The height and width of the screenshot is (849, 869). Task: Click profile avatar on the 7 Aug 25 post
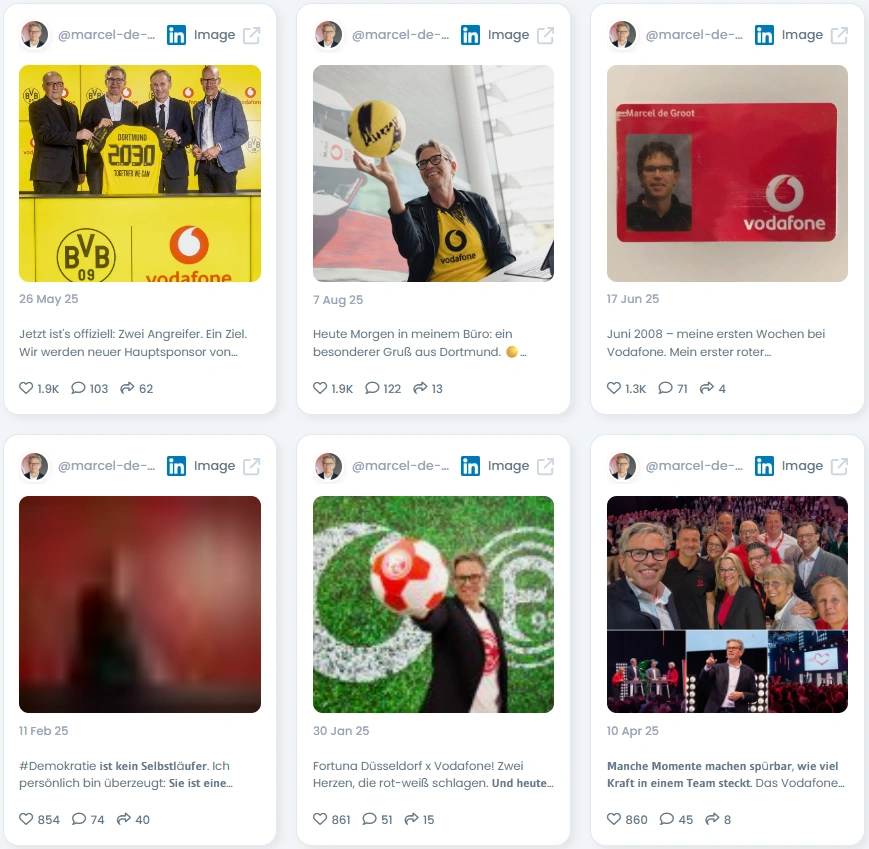click(x=328, y=35)
